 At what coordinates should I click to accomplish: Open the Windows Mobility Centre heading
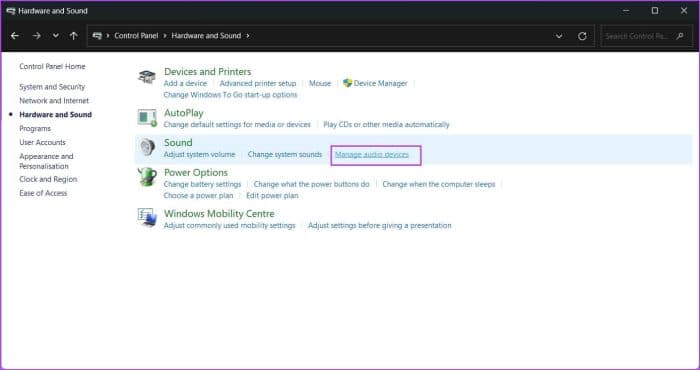click(219, 213)
